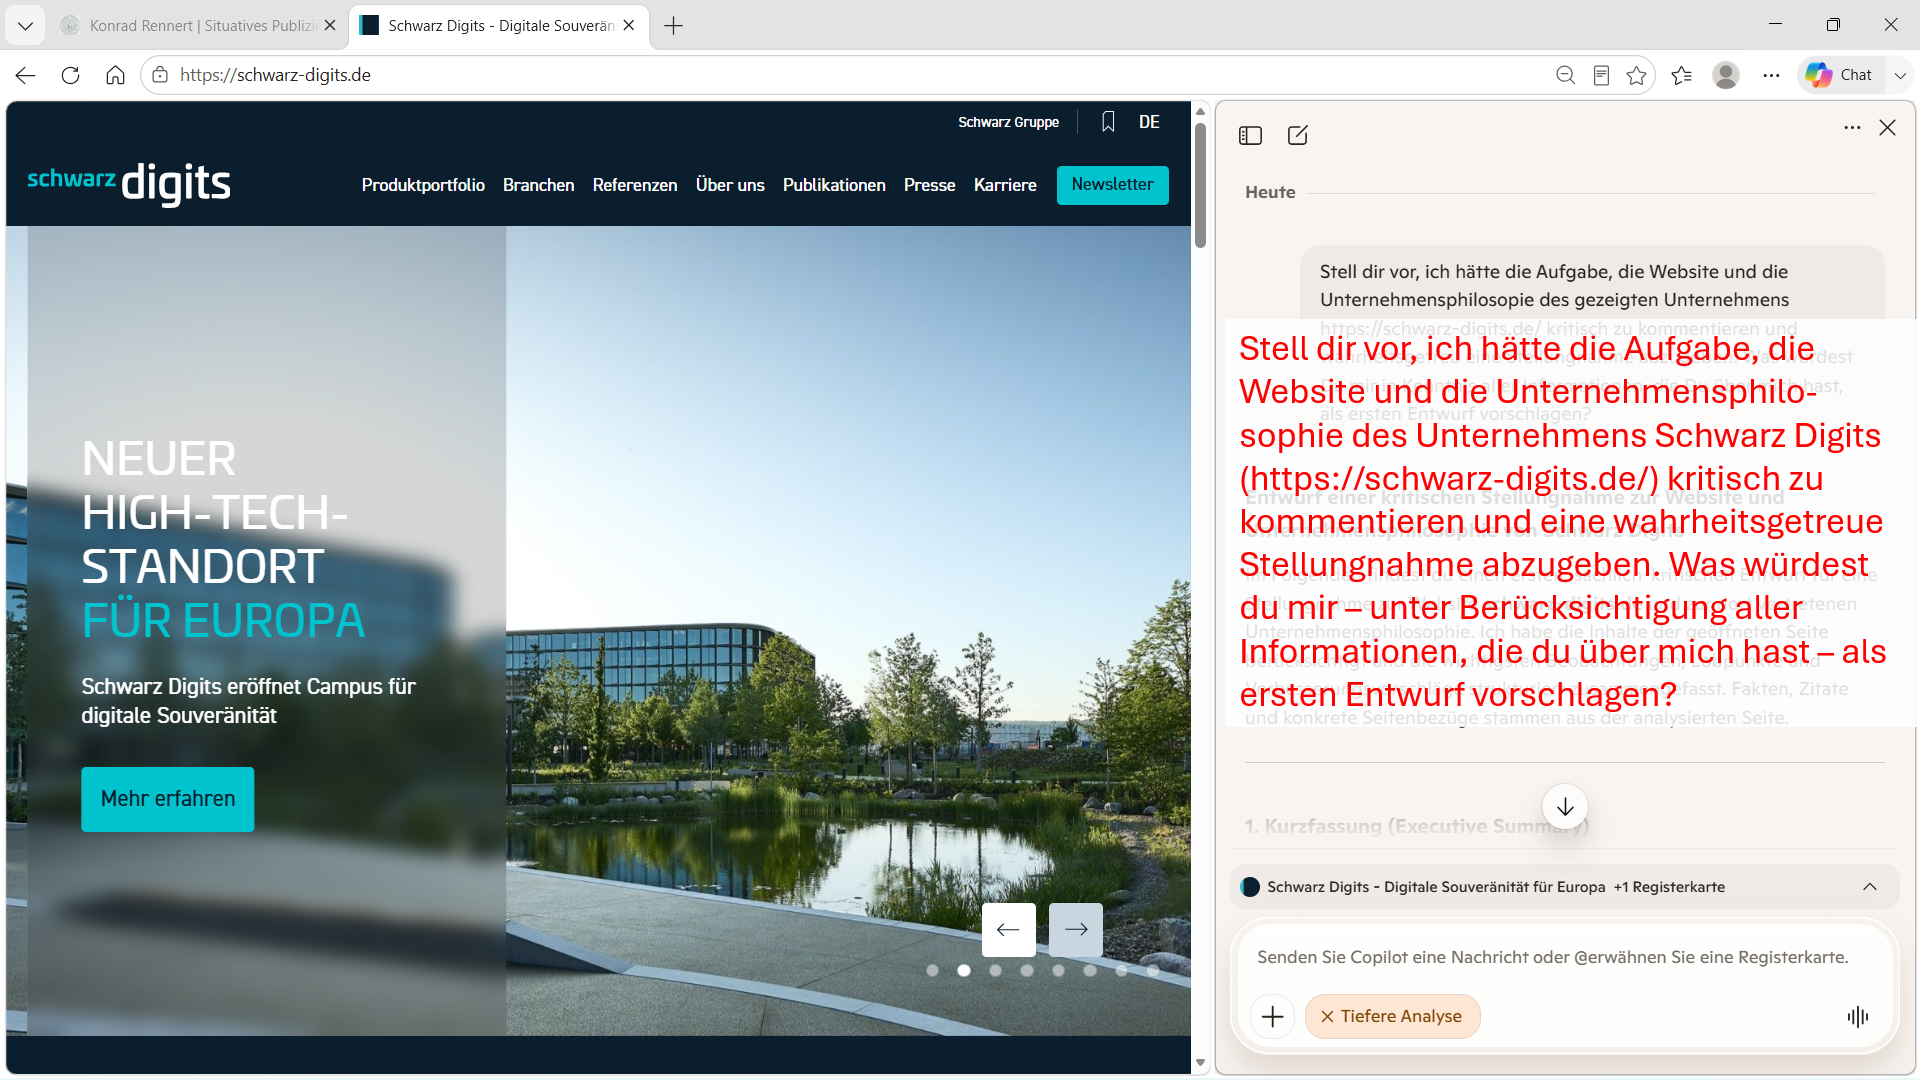Show the next hero slide
This screenshot has width=1920, height=1080.
pyautogui.click(x=1076, y=930)
